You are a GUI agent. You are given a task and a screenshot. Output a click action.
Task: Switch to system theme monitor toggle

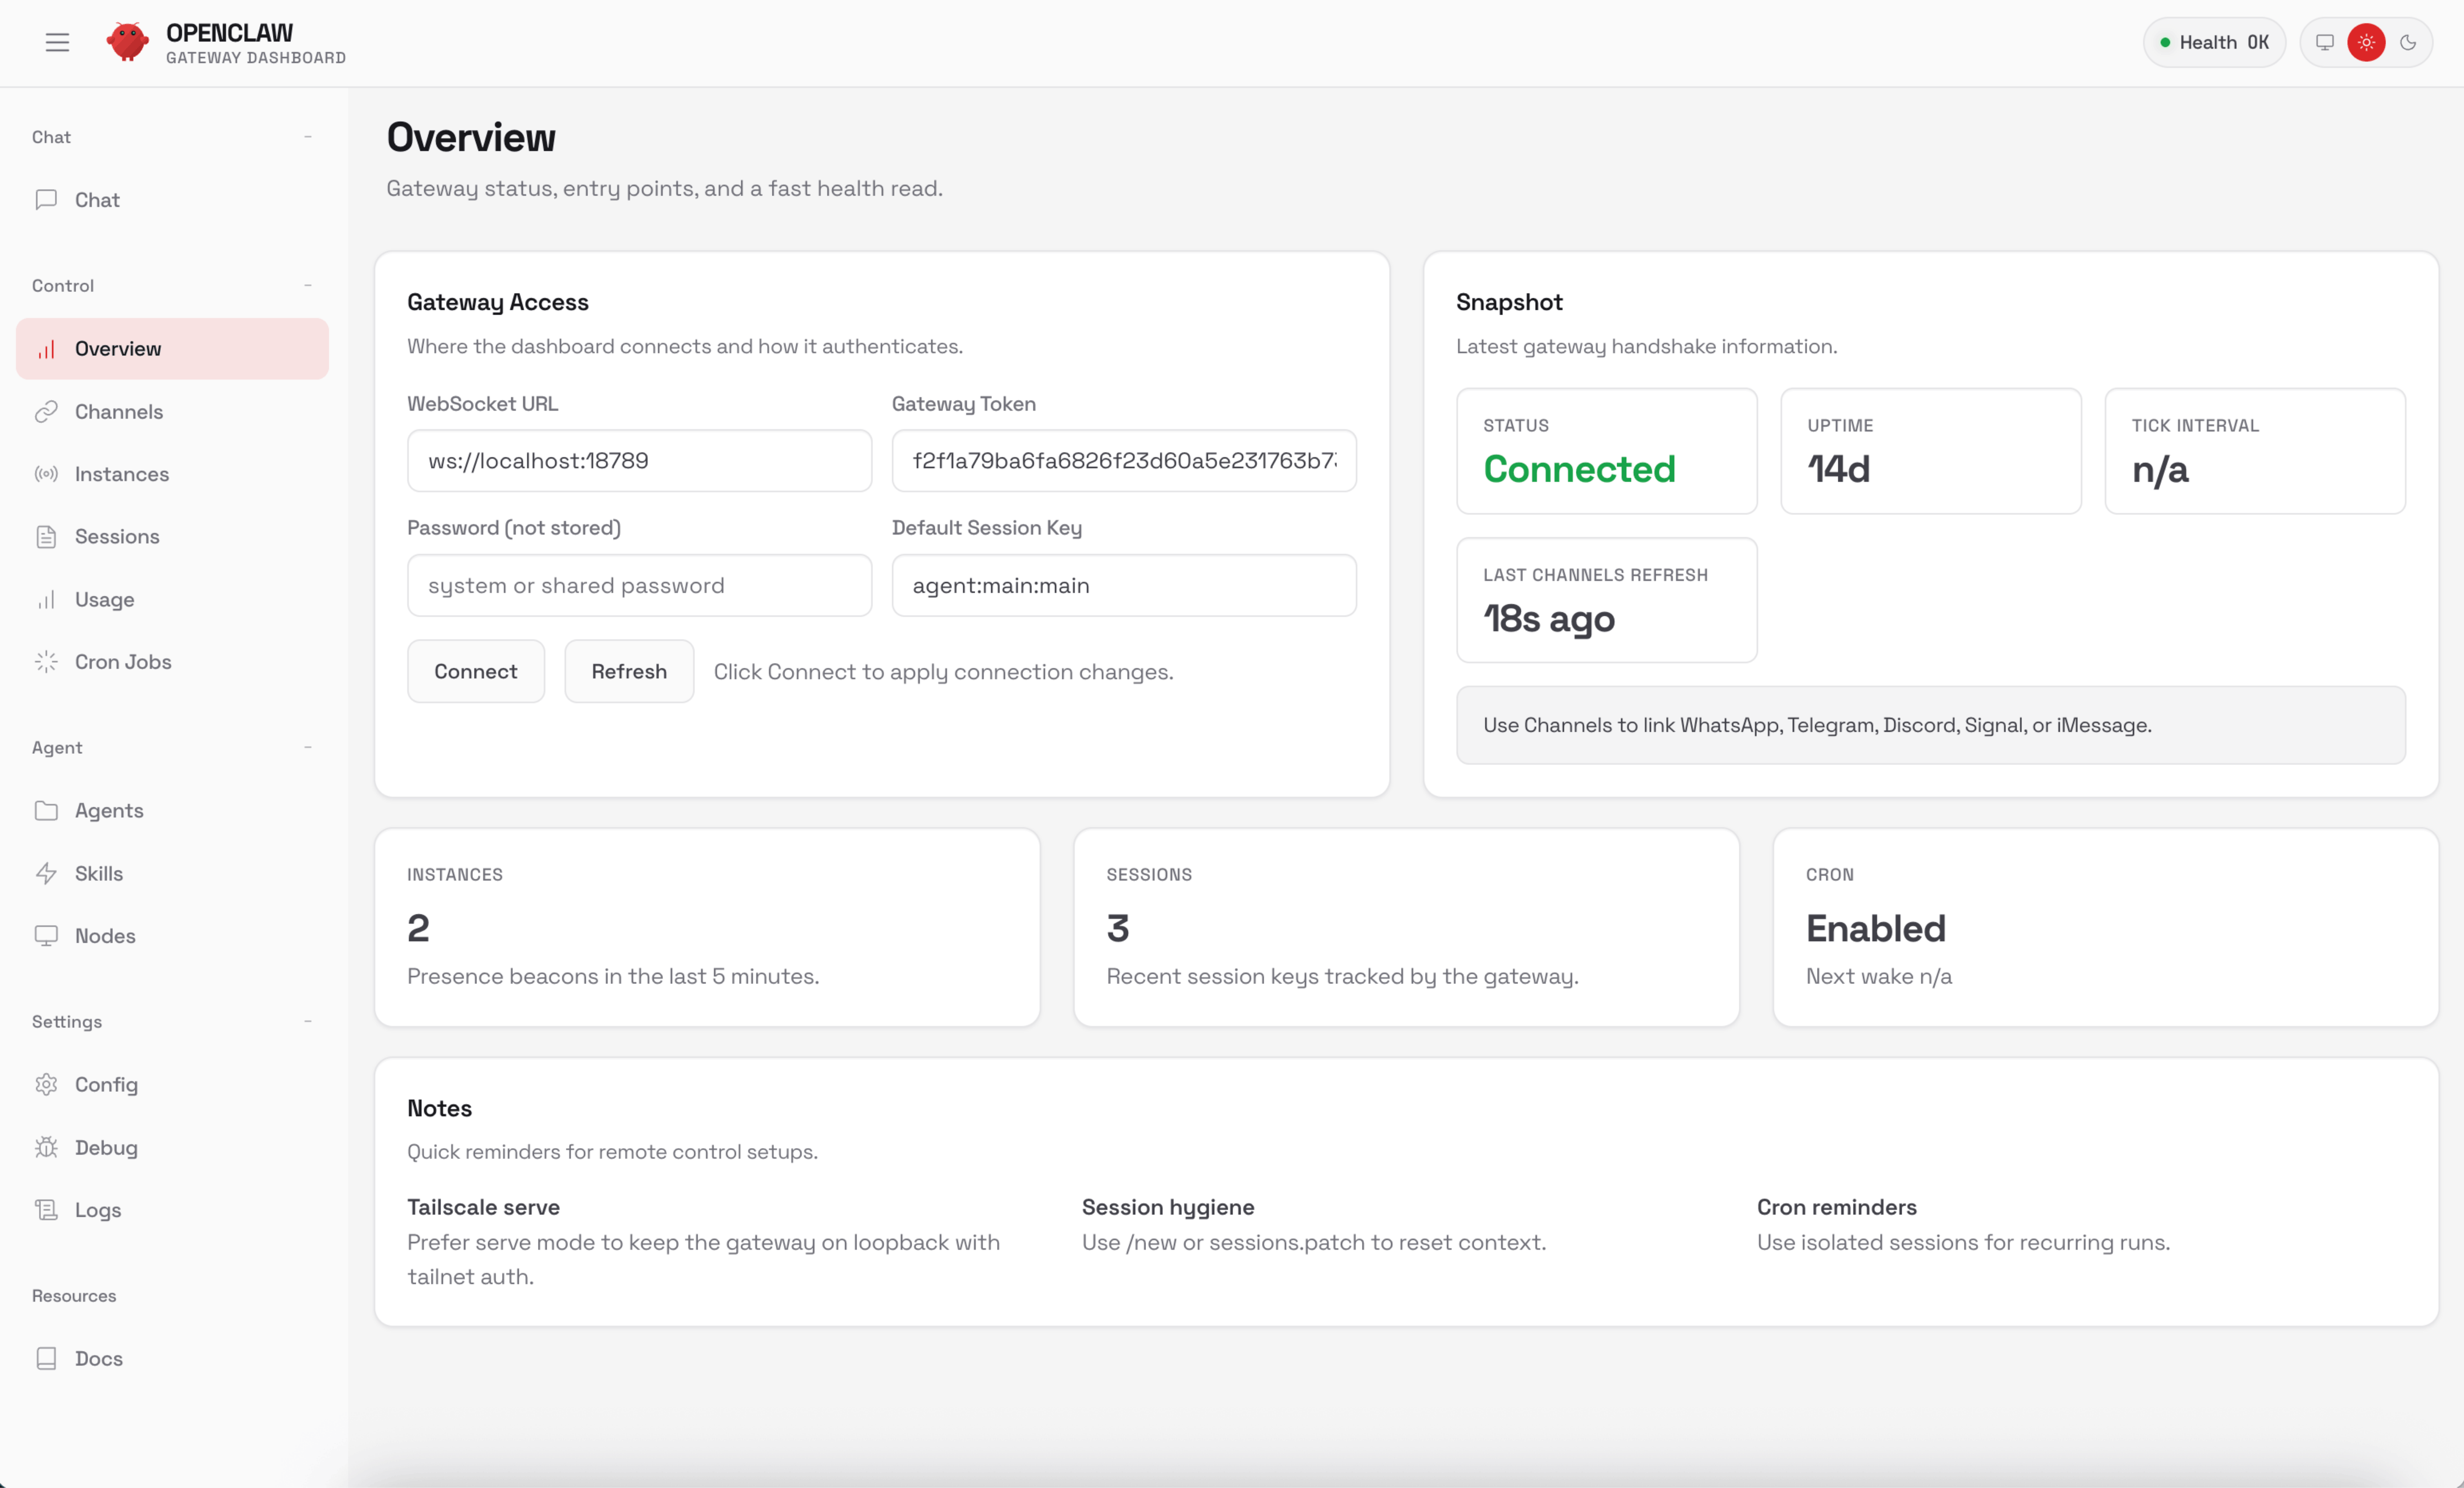tap(2325, 42)
